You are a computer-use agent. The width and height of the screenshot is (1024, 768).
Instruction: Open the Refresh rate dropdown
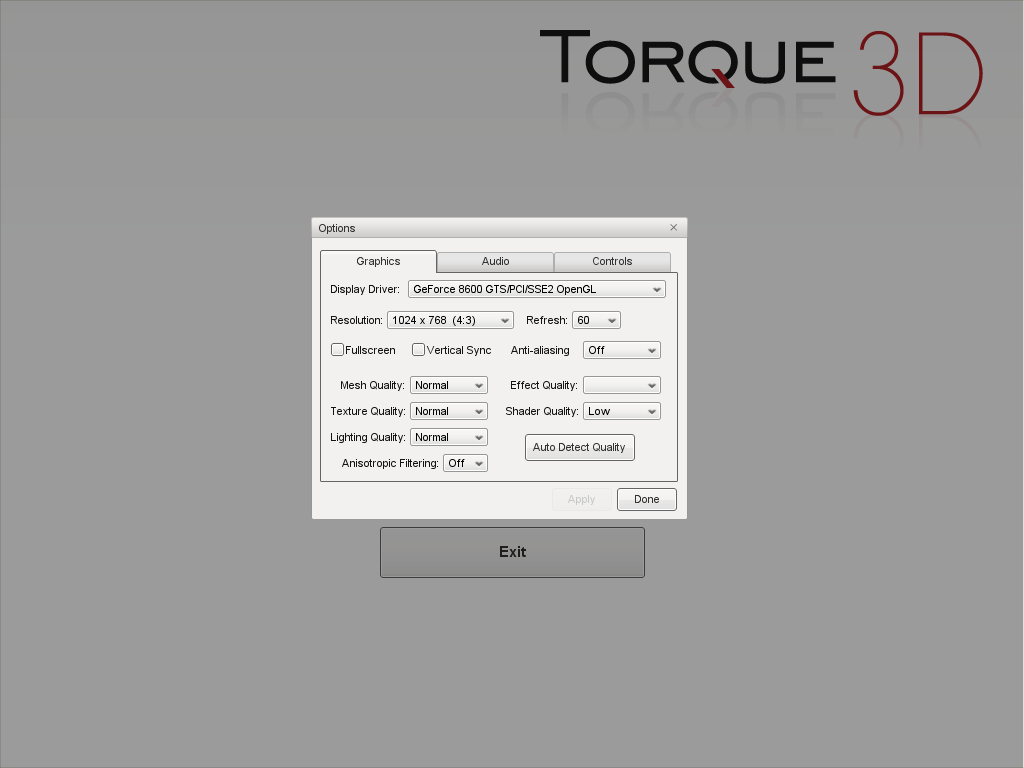596,321
